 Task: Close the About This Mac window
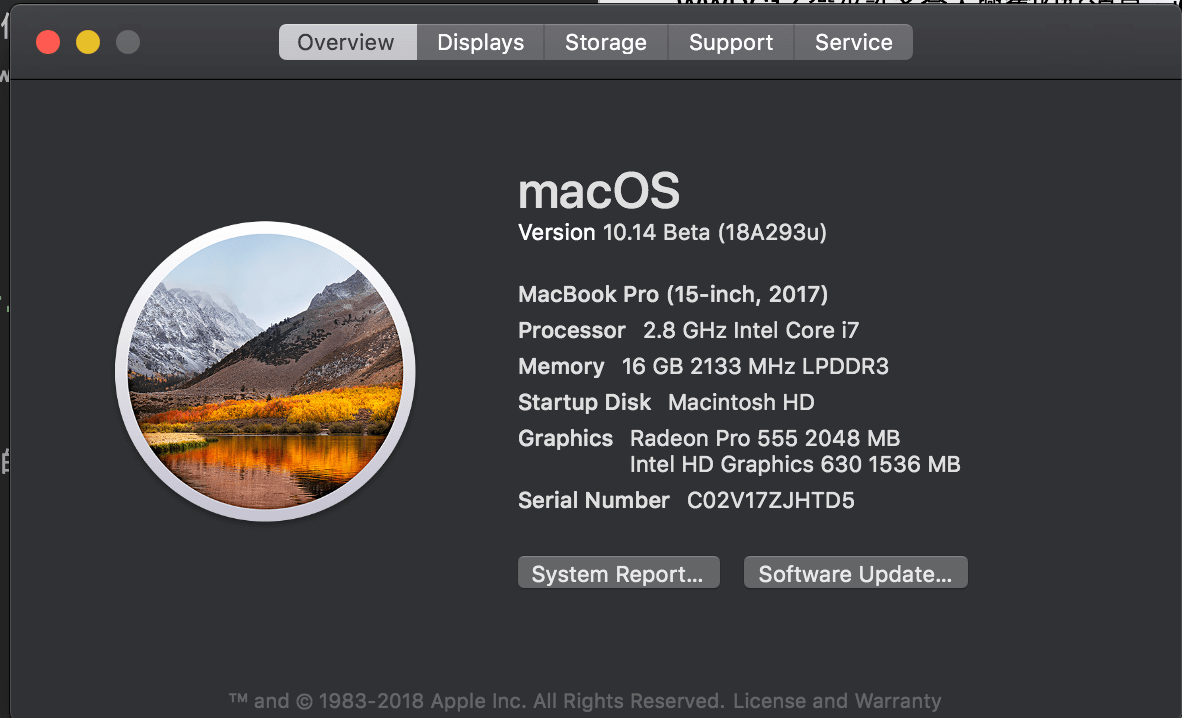(48, 42)
